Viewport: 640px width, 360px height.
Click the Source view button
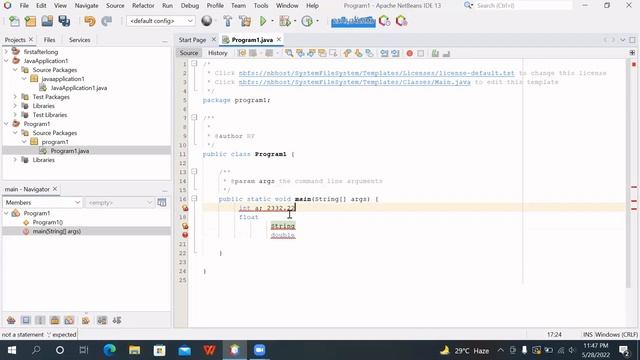point(189,53)
